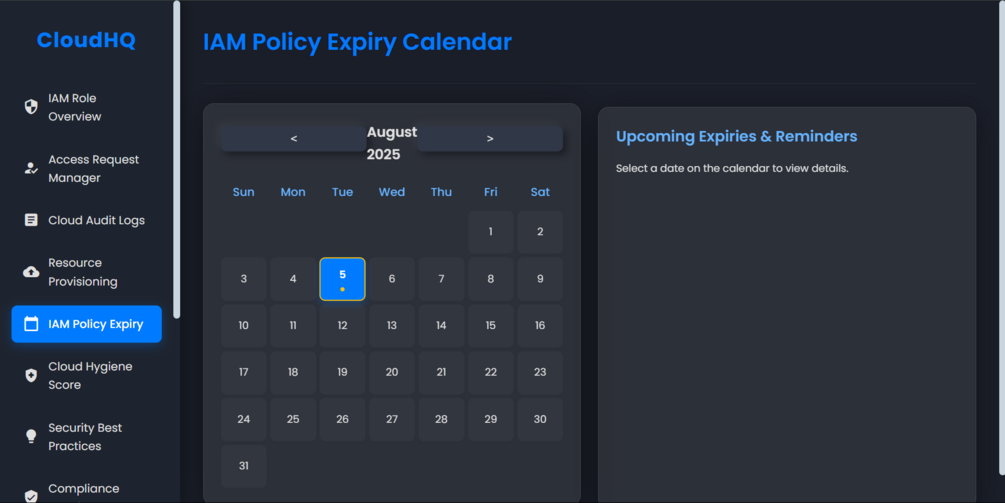
Task: Click the CloudHQ logo title
Action: pyautogui.click(x=86, y=41)
